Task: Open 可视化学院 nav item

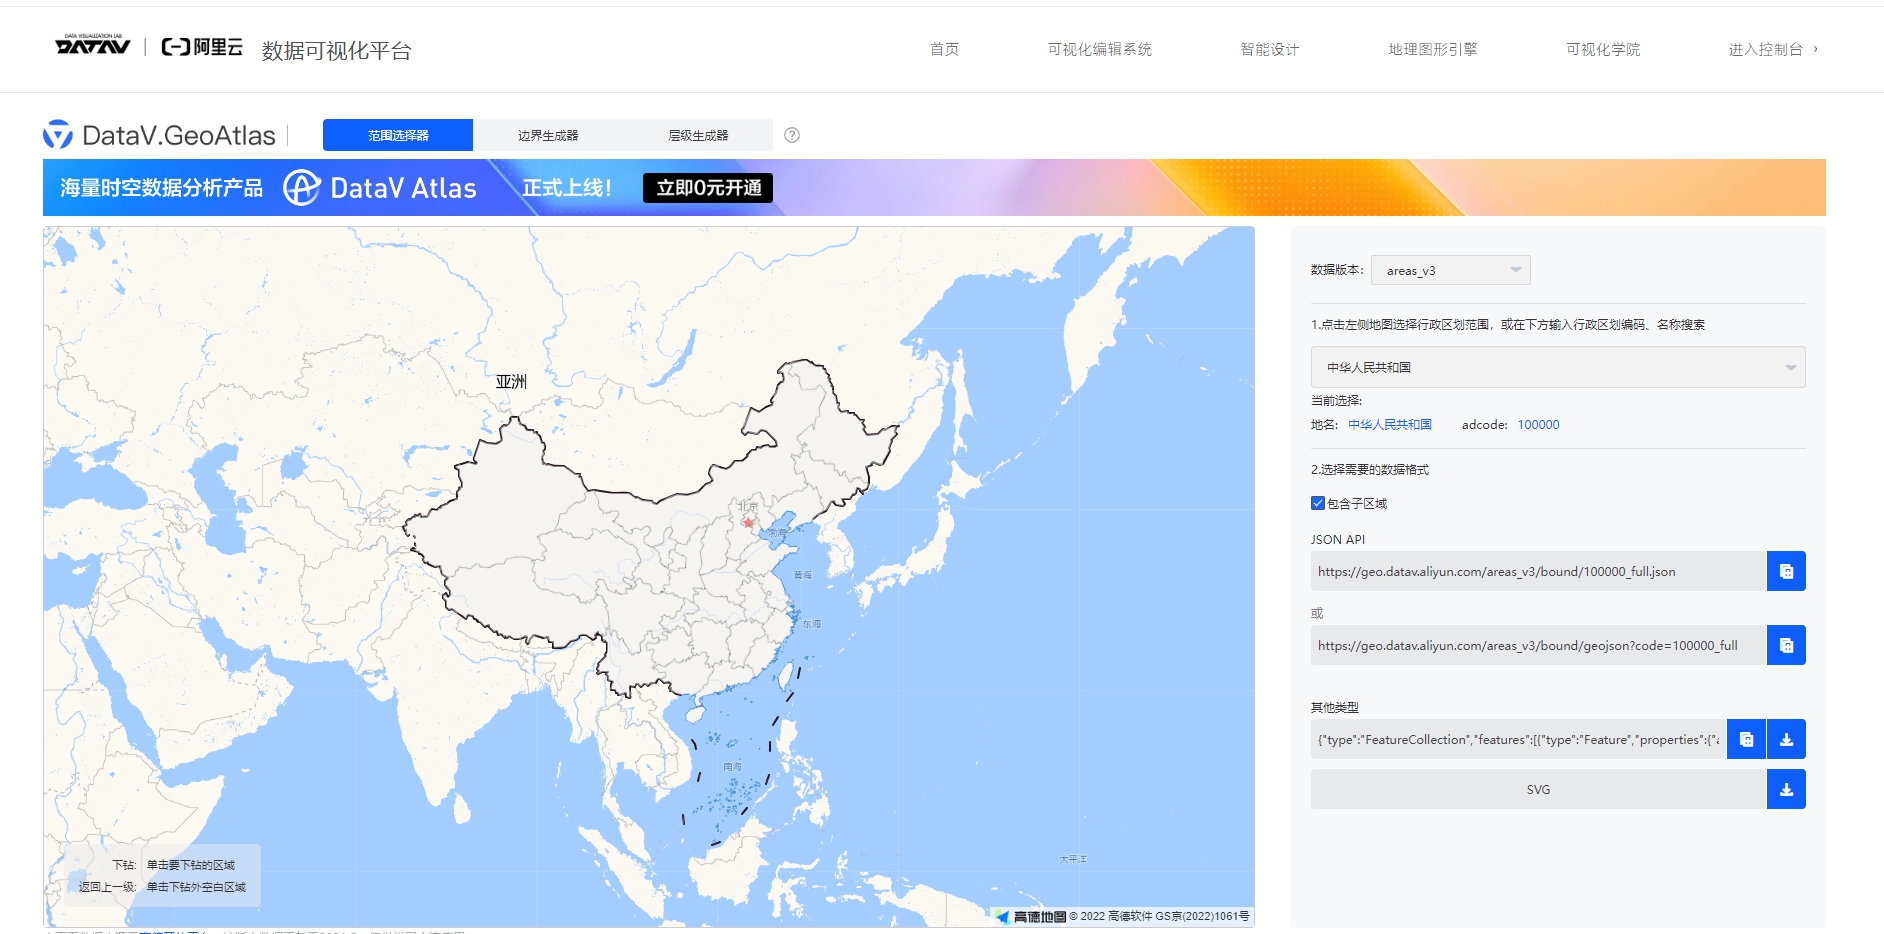Action: click(x=1603, y=49)
